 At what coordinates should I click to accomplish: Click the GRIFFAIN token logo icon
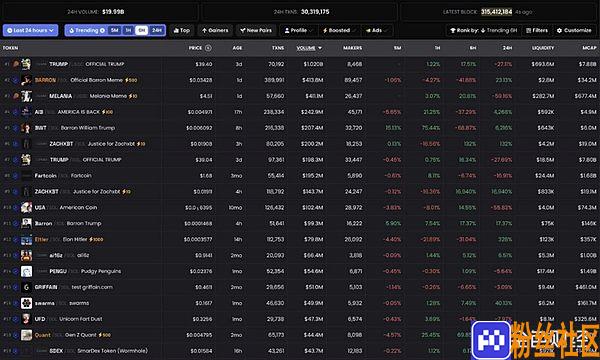[26, 287]
